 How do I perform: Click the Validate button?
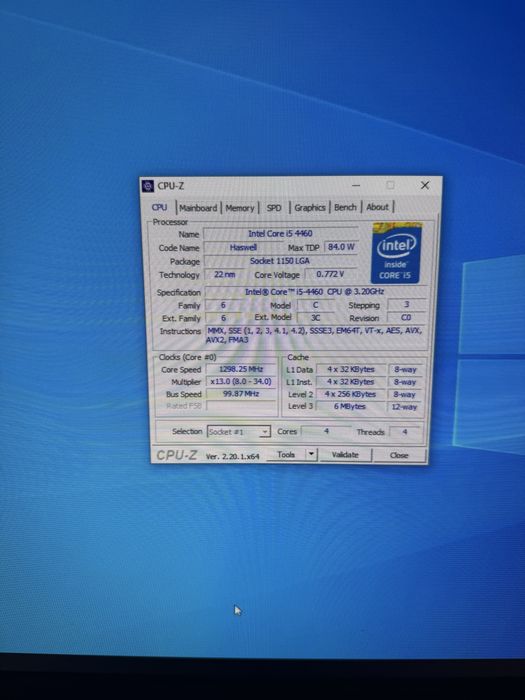345,454
